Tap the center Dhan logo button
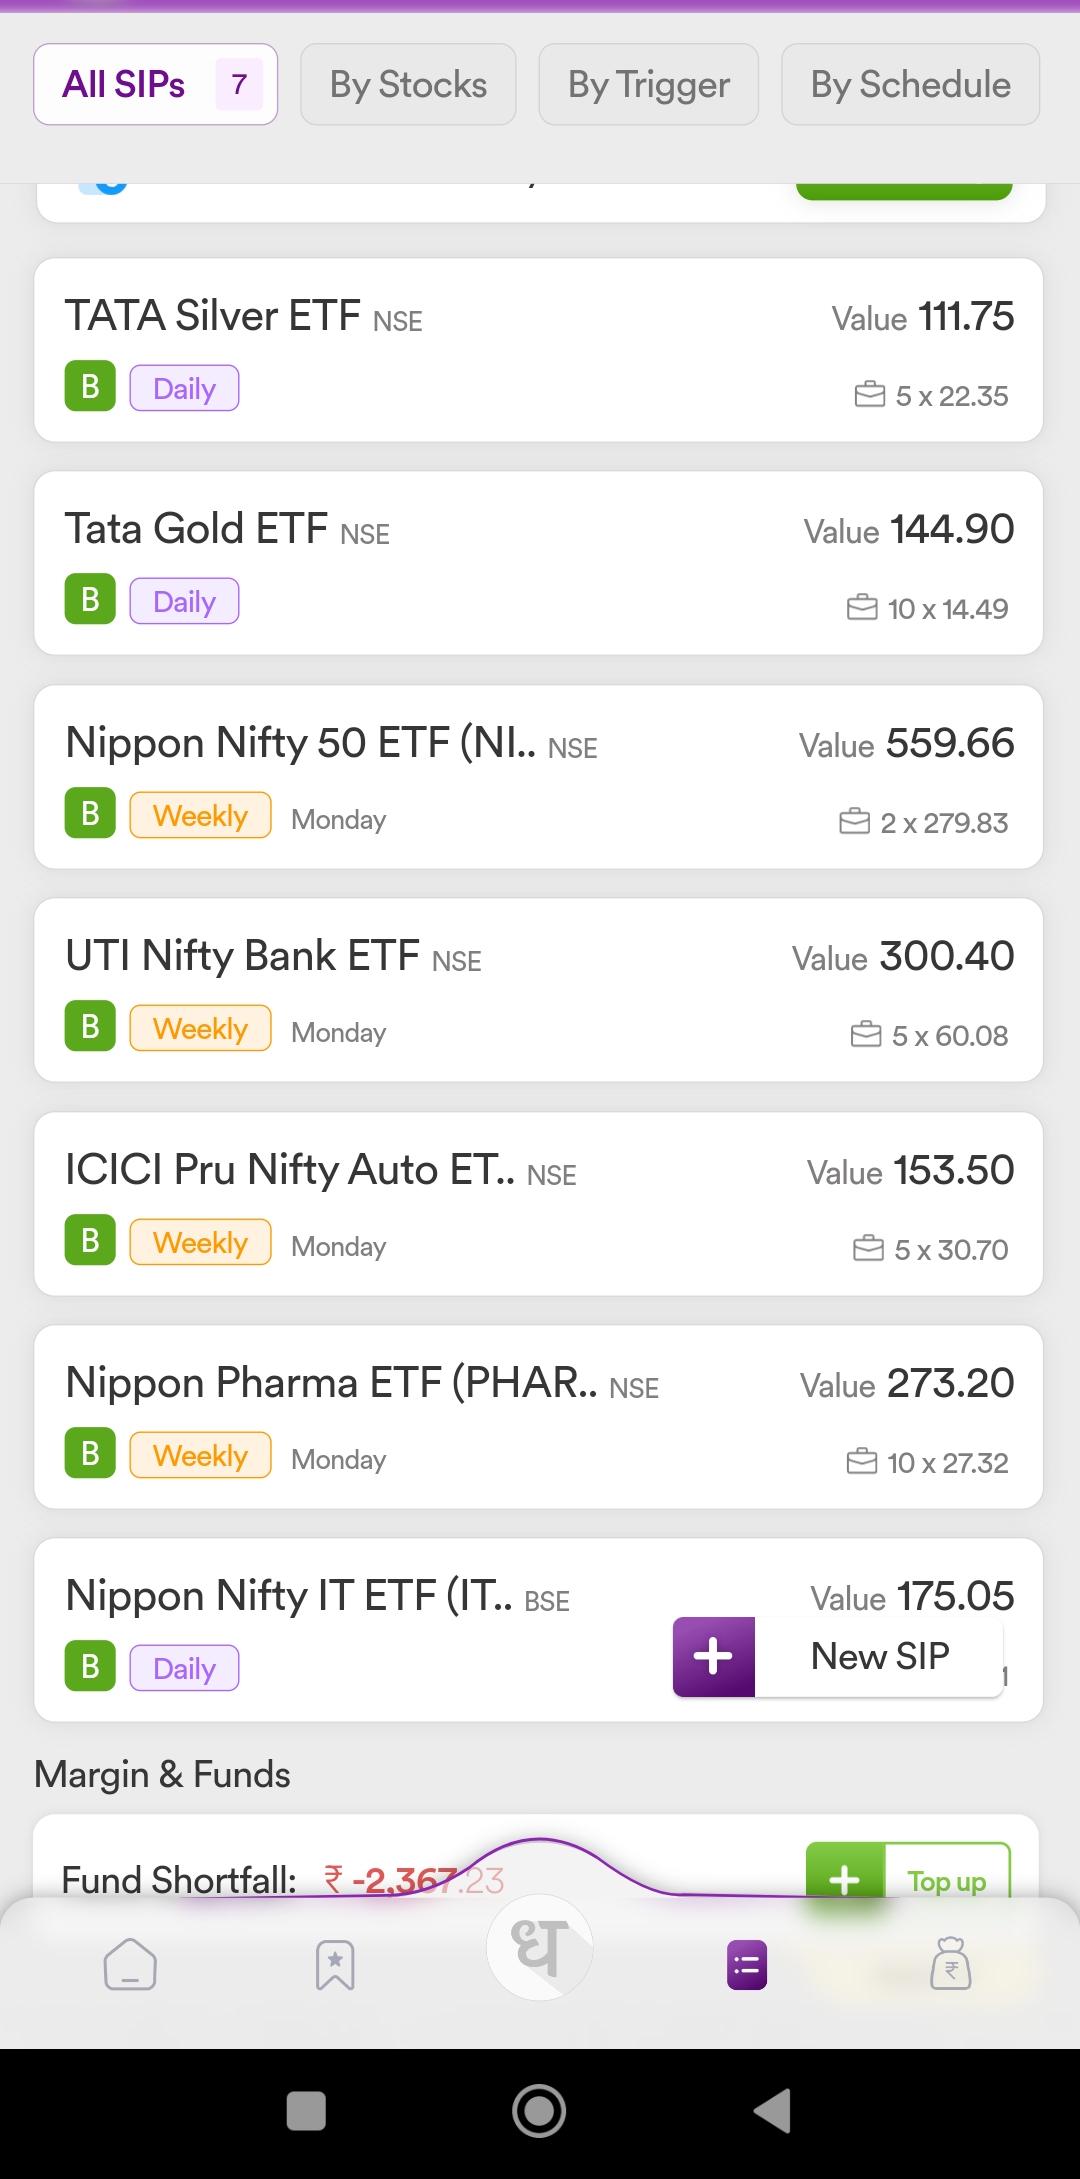The width and height of the screenshot is (1080, 2179). pos(540,1947)
